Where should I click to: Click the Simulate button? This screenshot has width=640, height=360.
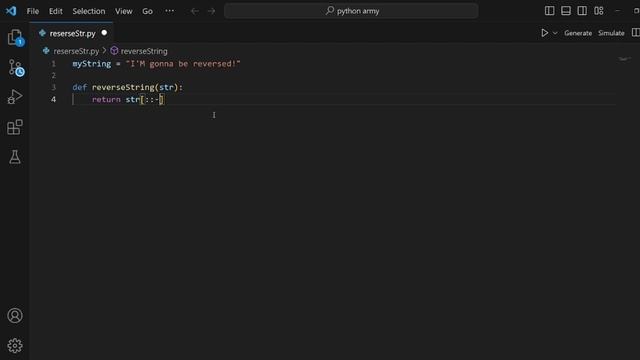611,33
